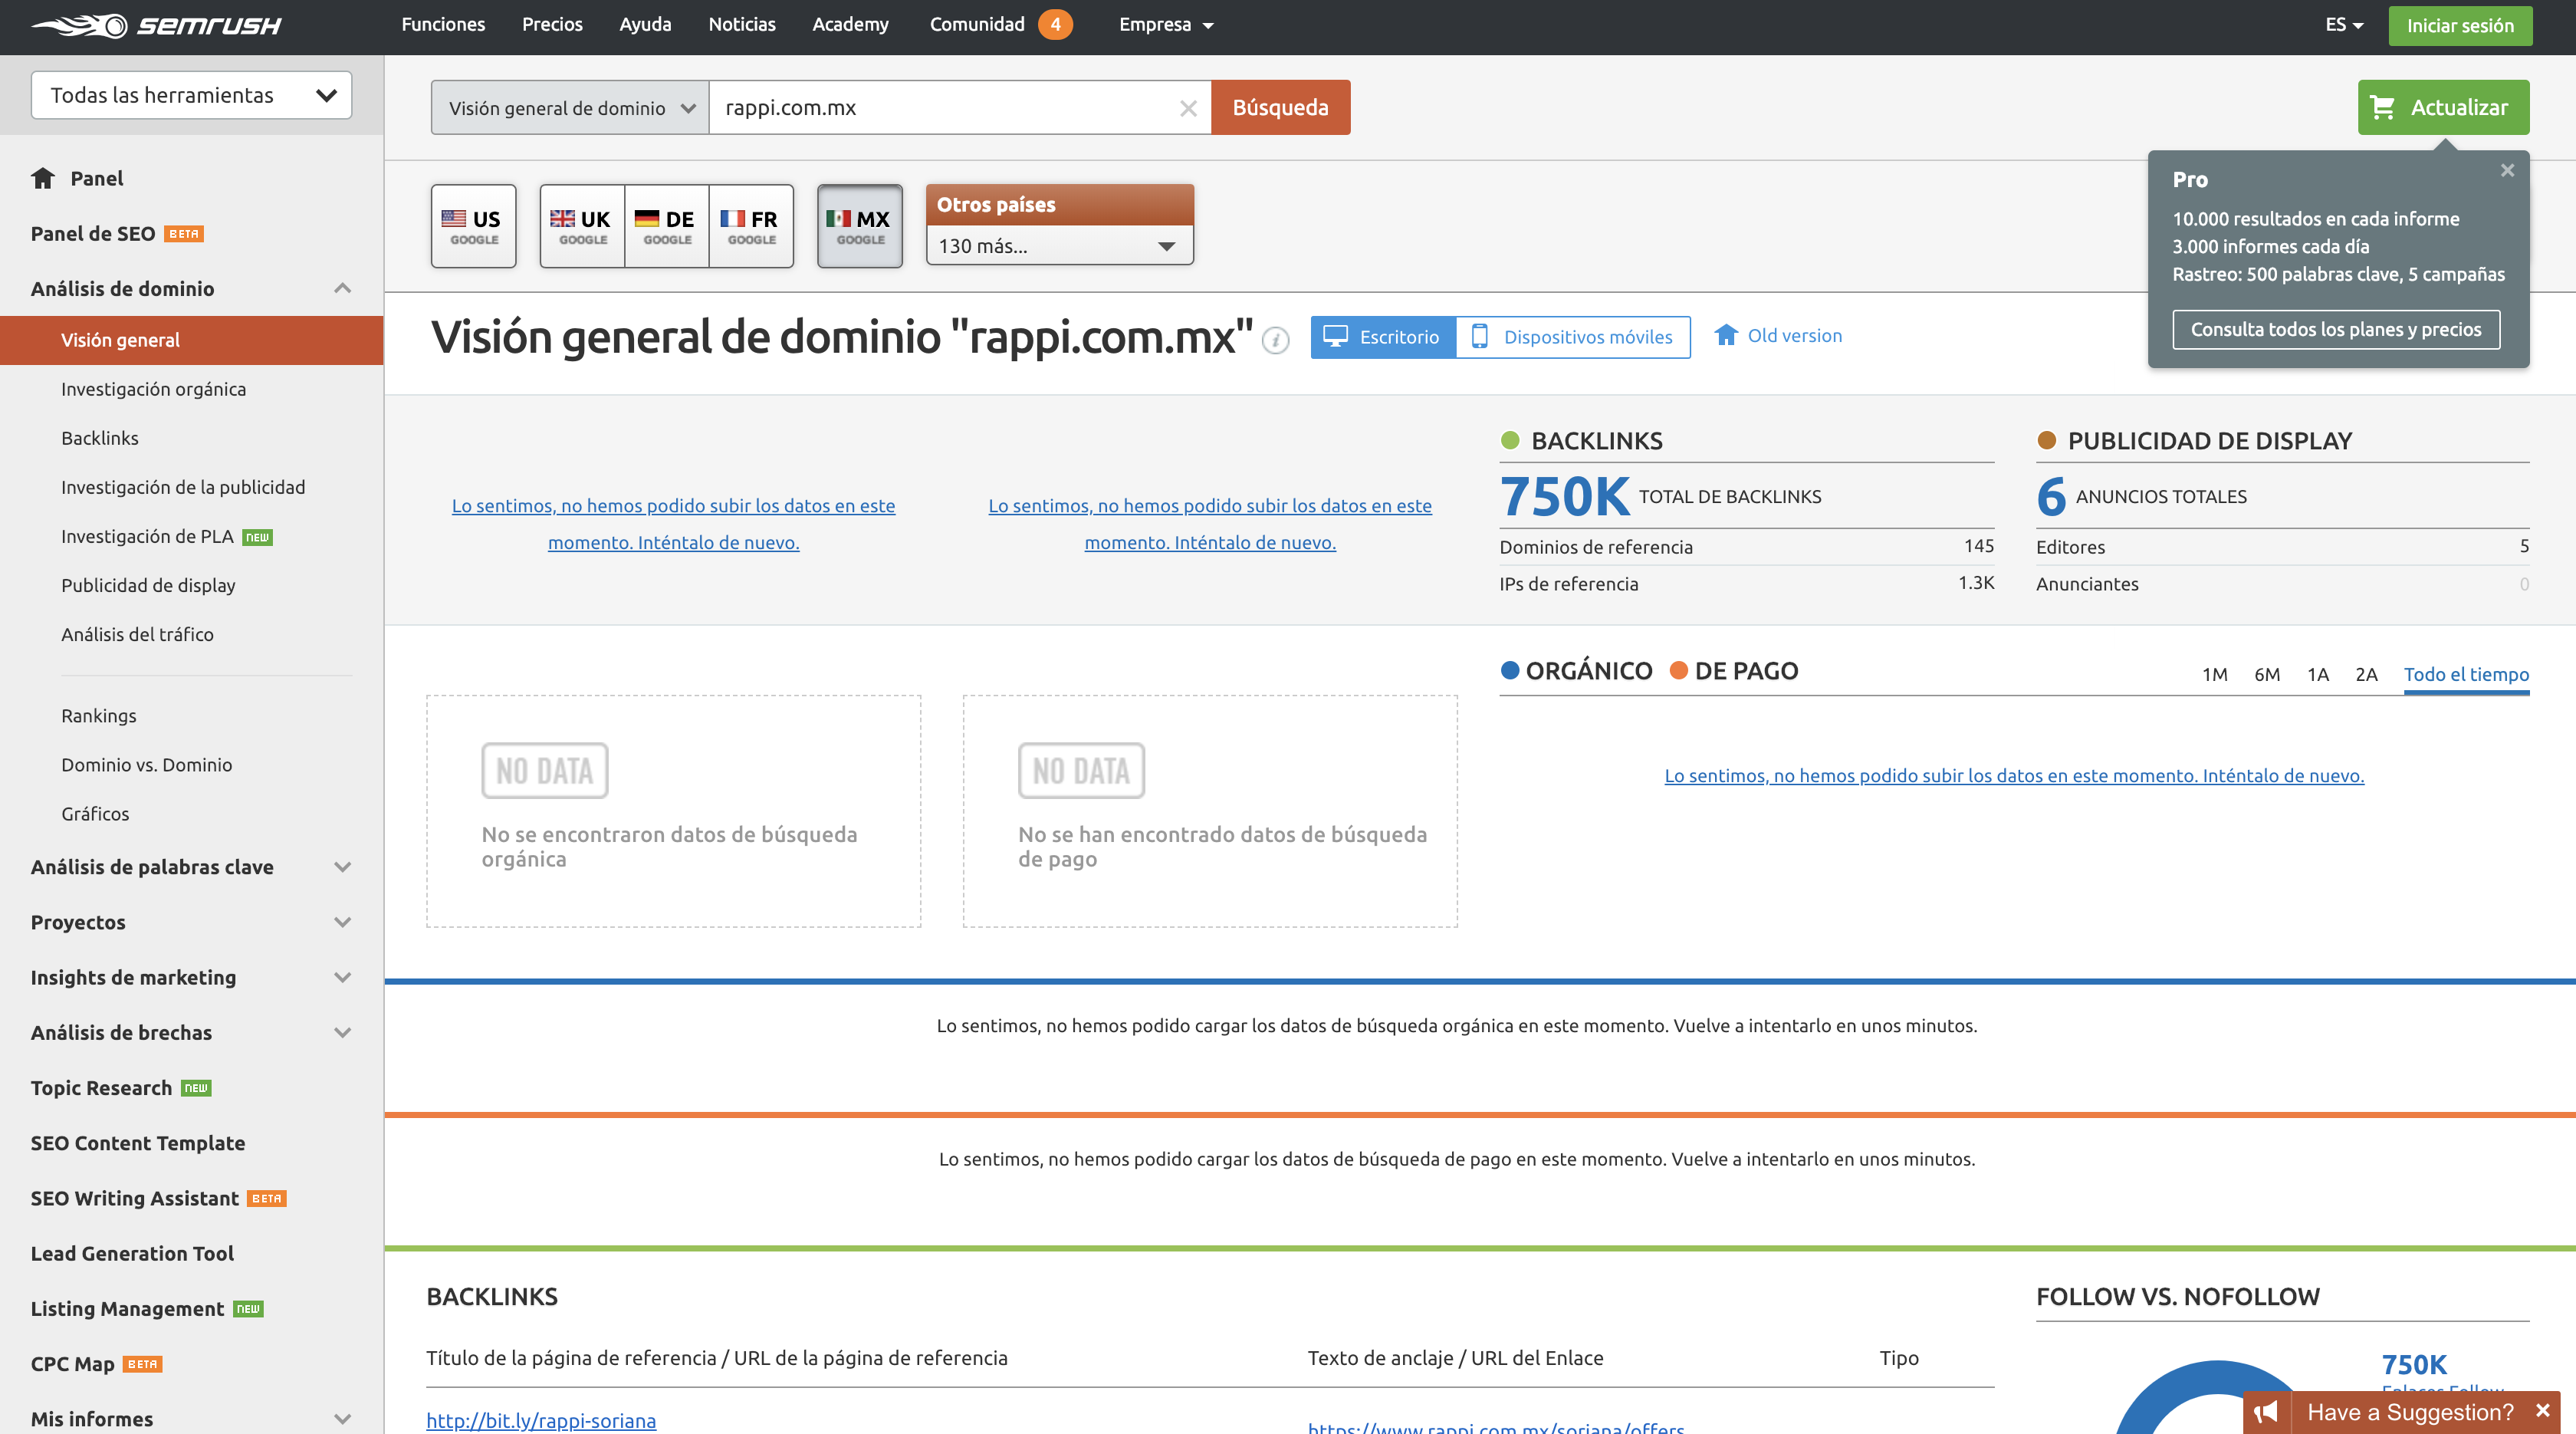This screenshot has width=2576, height=1434.
Task: Retry loading the organic/paid chart data link
Action: 2014,775
